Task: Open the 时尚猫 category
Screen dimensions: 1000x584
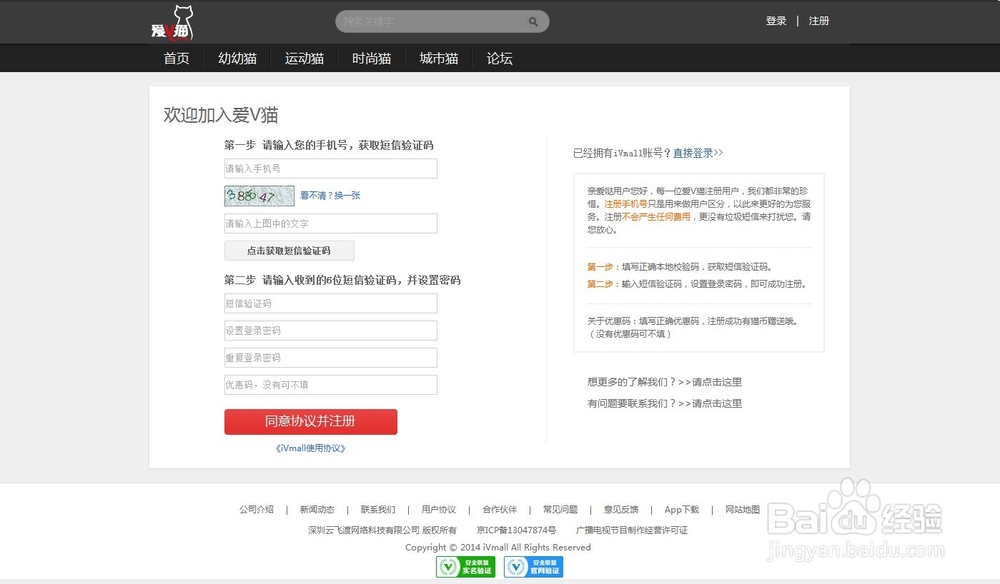Action: coord(371,58)
